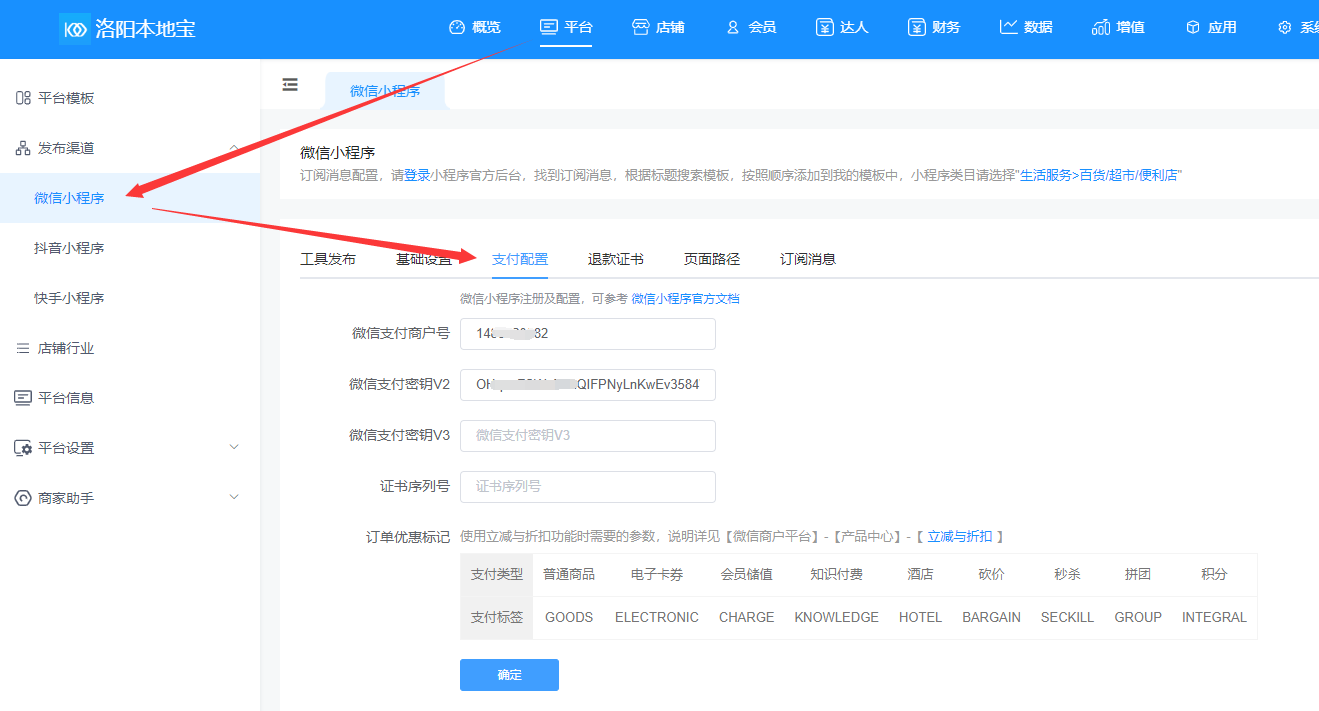The image size is (1319, 711).
Task: Open 财务 in the top navigation
Action: (x=946, y=27)
